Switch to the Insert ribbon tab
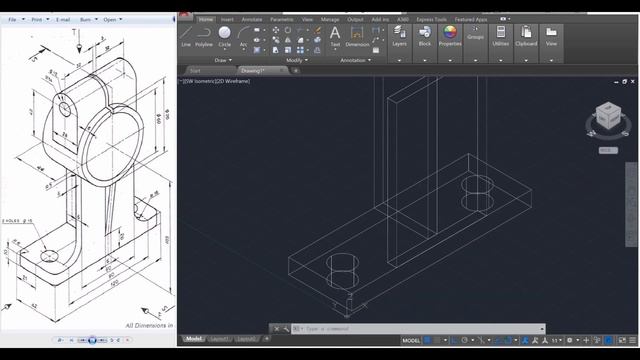This screenshot has height=360, width=640. tap(227, 19)
